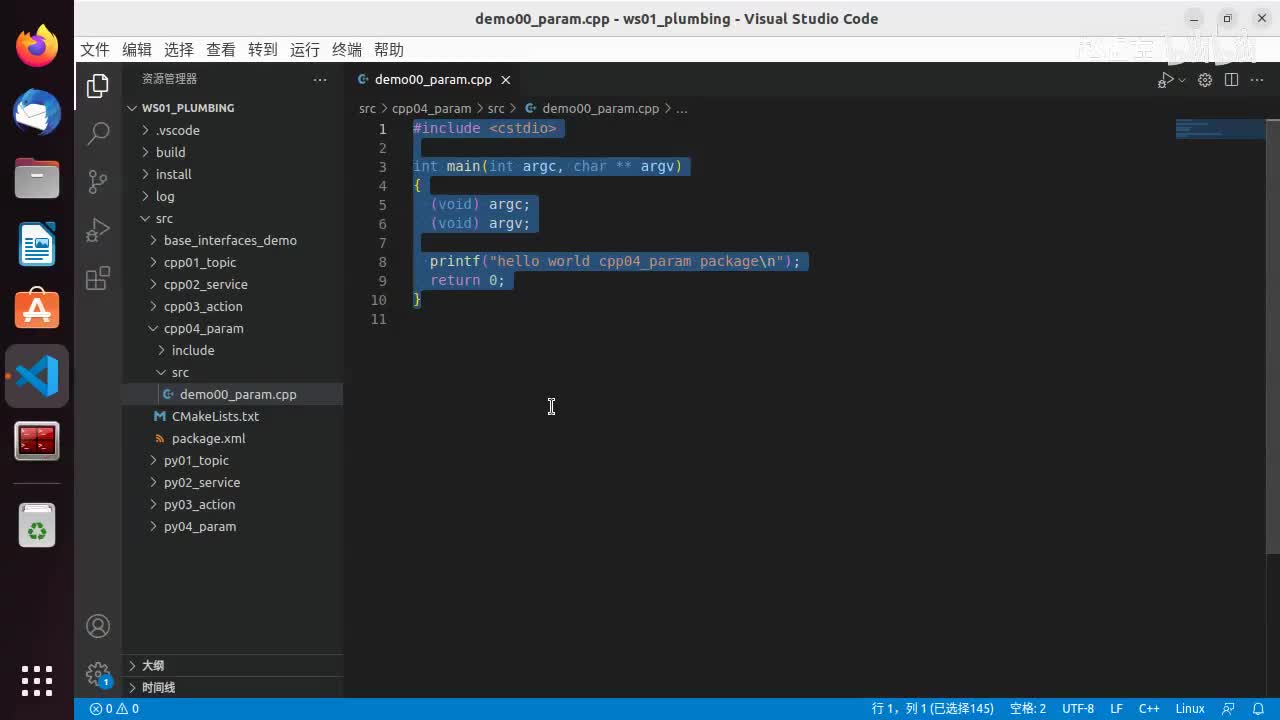Expand the .vscode folder

(233, 130)
